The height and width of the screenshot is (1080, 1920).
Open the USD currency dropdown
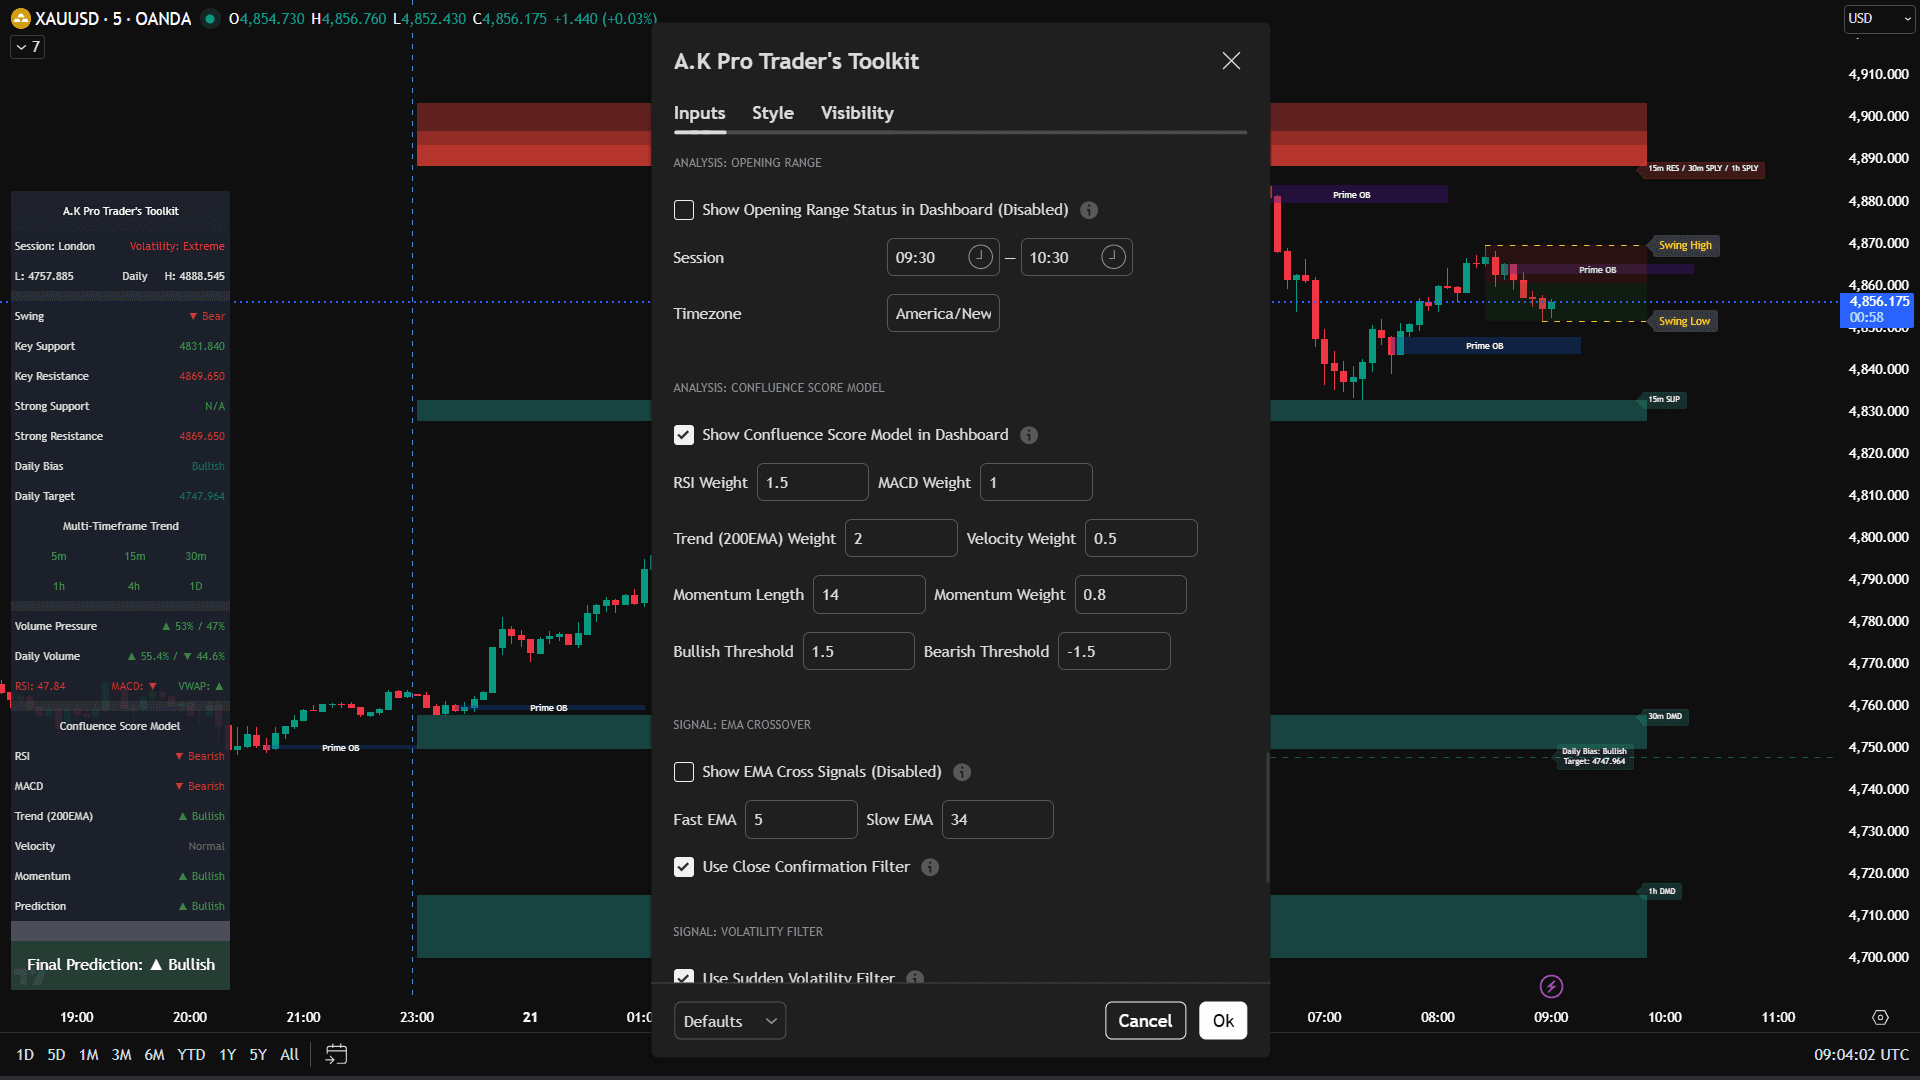pyautogui.click(x=1877, y=18)
